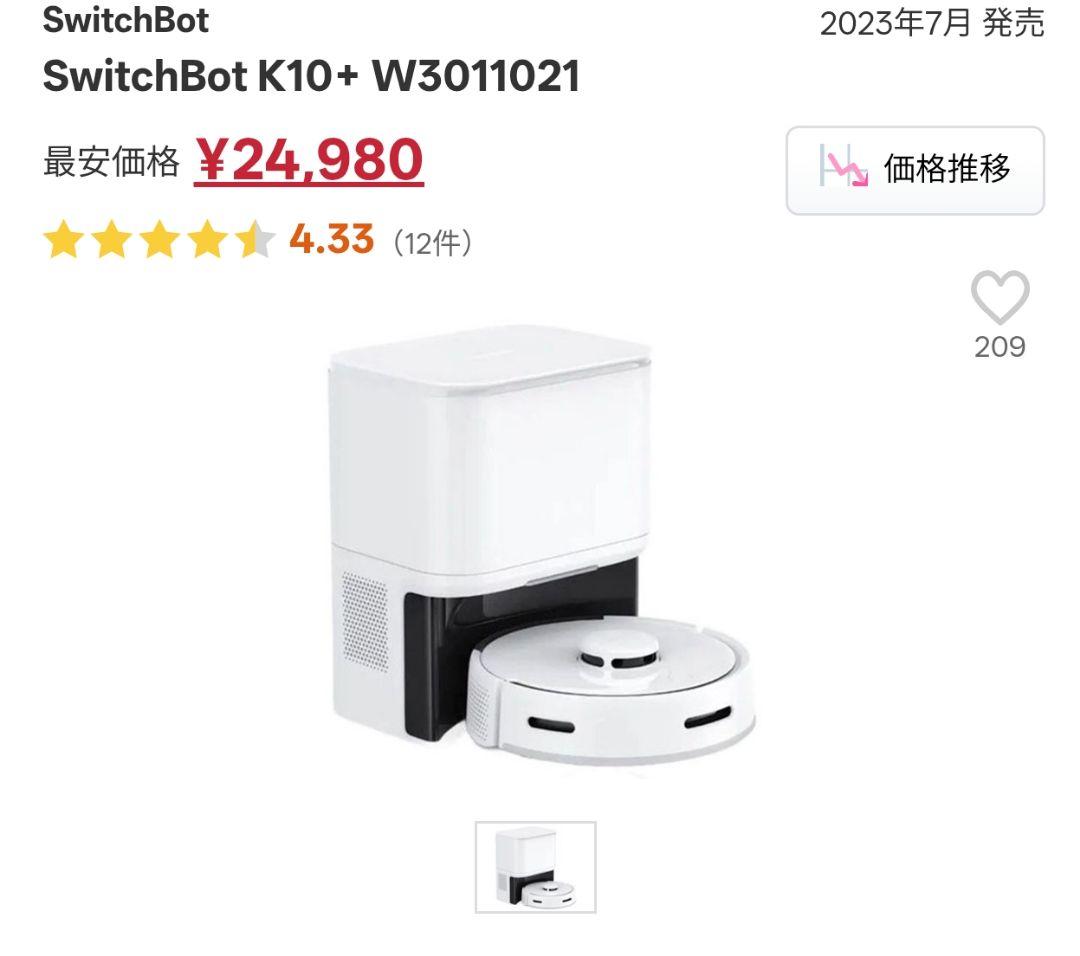Open the ¥24,980 lowest price link

309,160
